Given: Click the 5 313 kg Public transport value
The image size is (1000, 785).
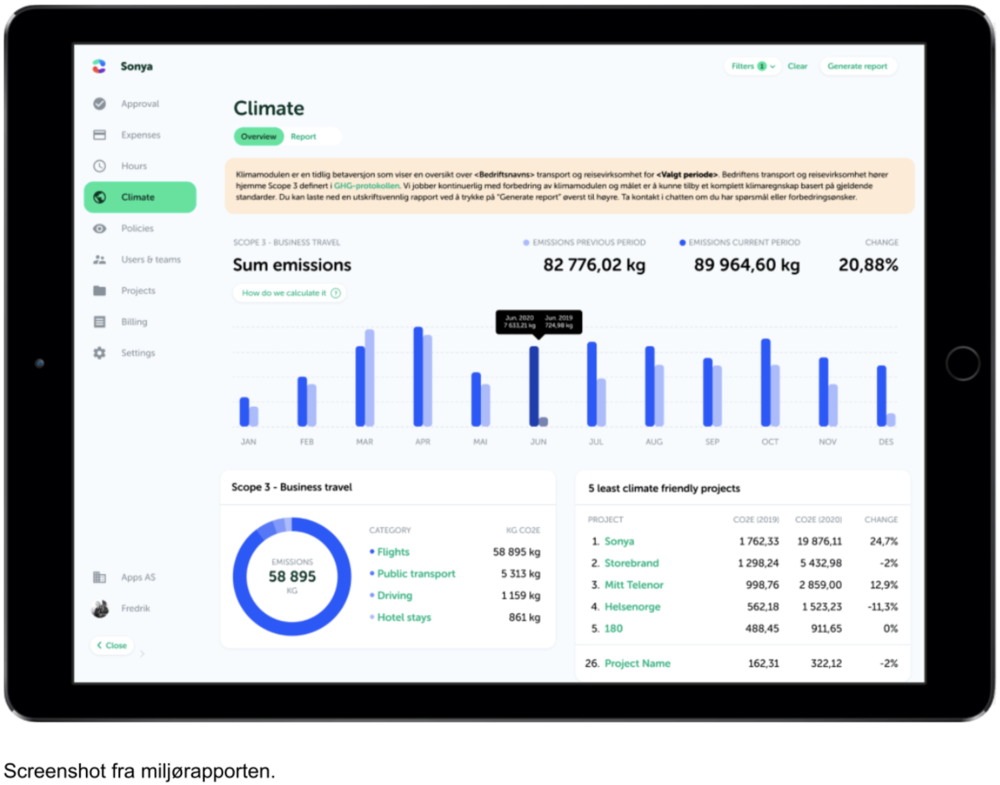Looking at the screenshot, I should pos(520,574).
